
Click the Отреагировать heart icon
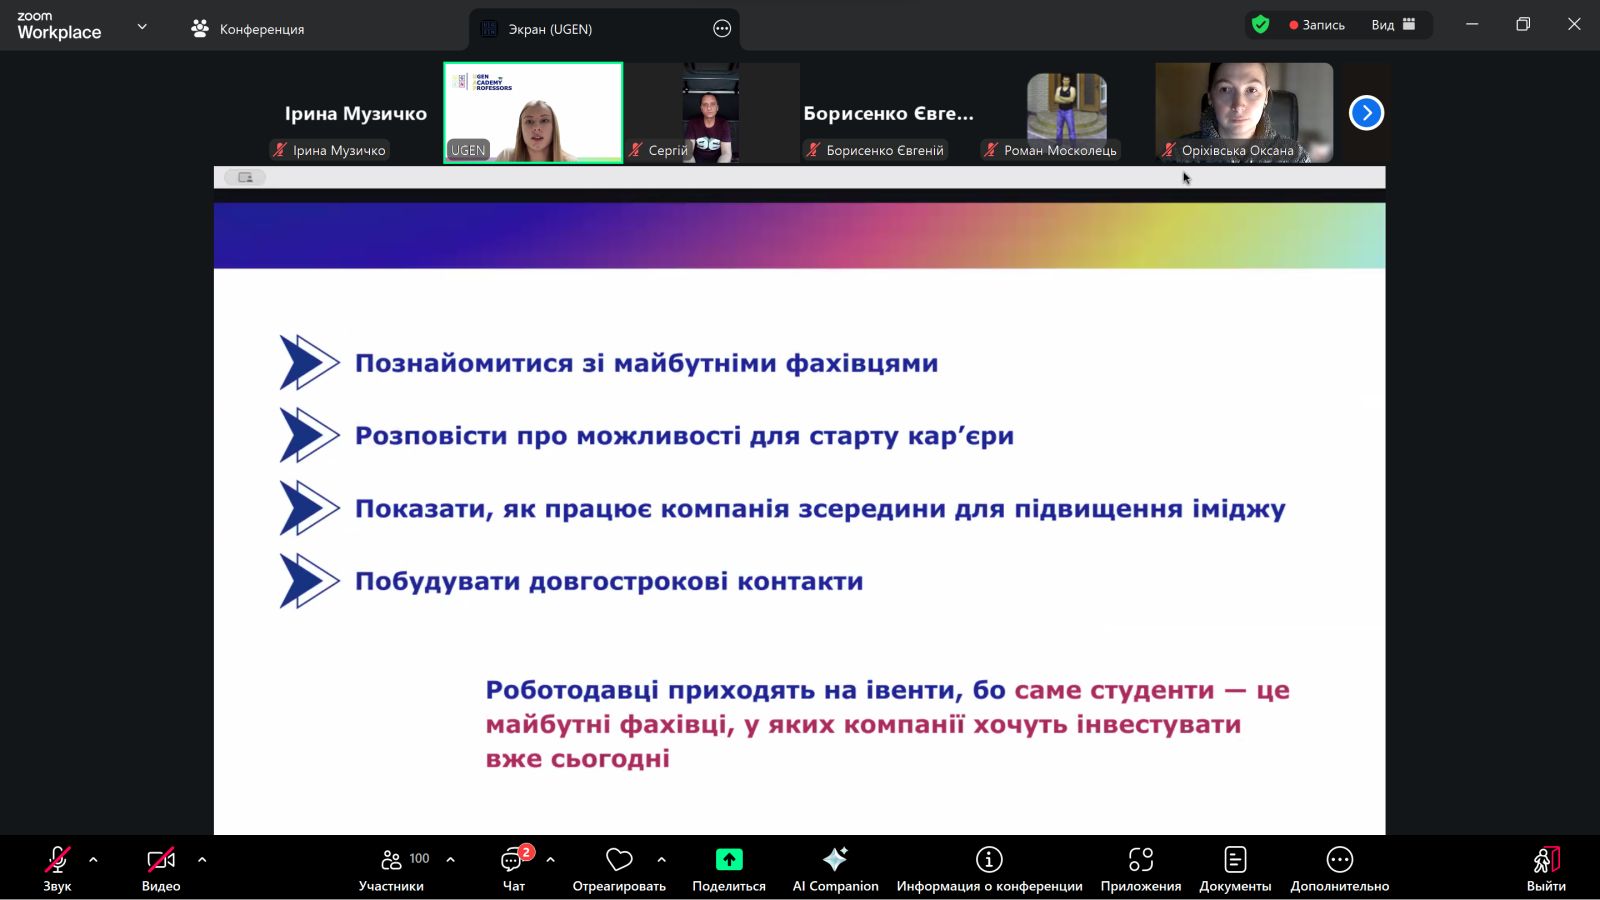619,860
